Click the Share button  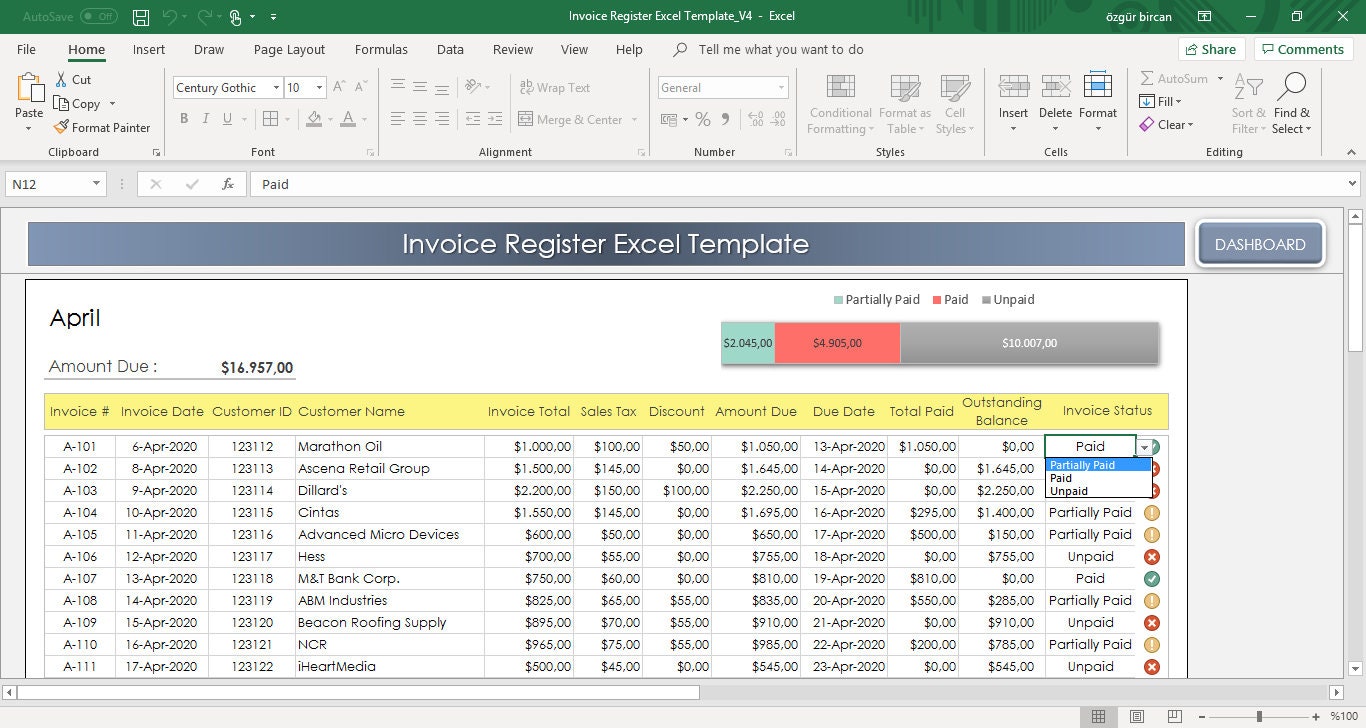(1211, 48)
